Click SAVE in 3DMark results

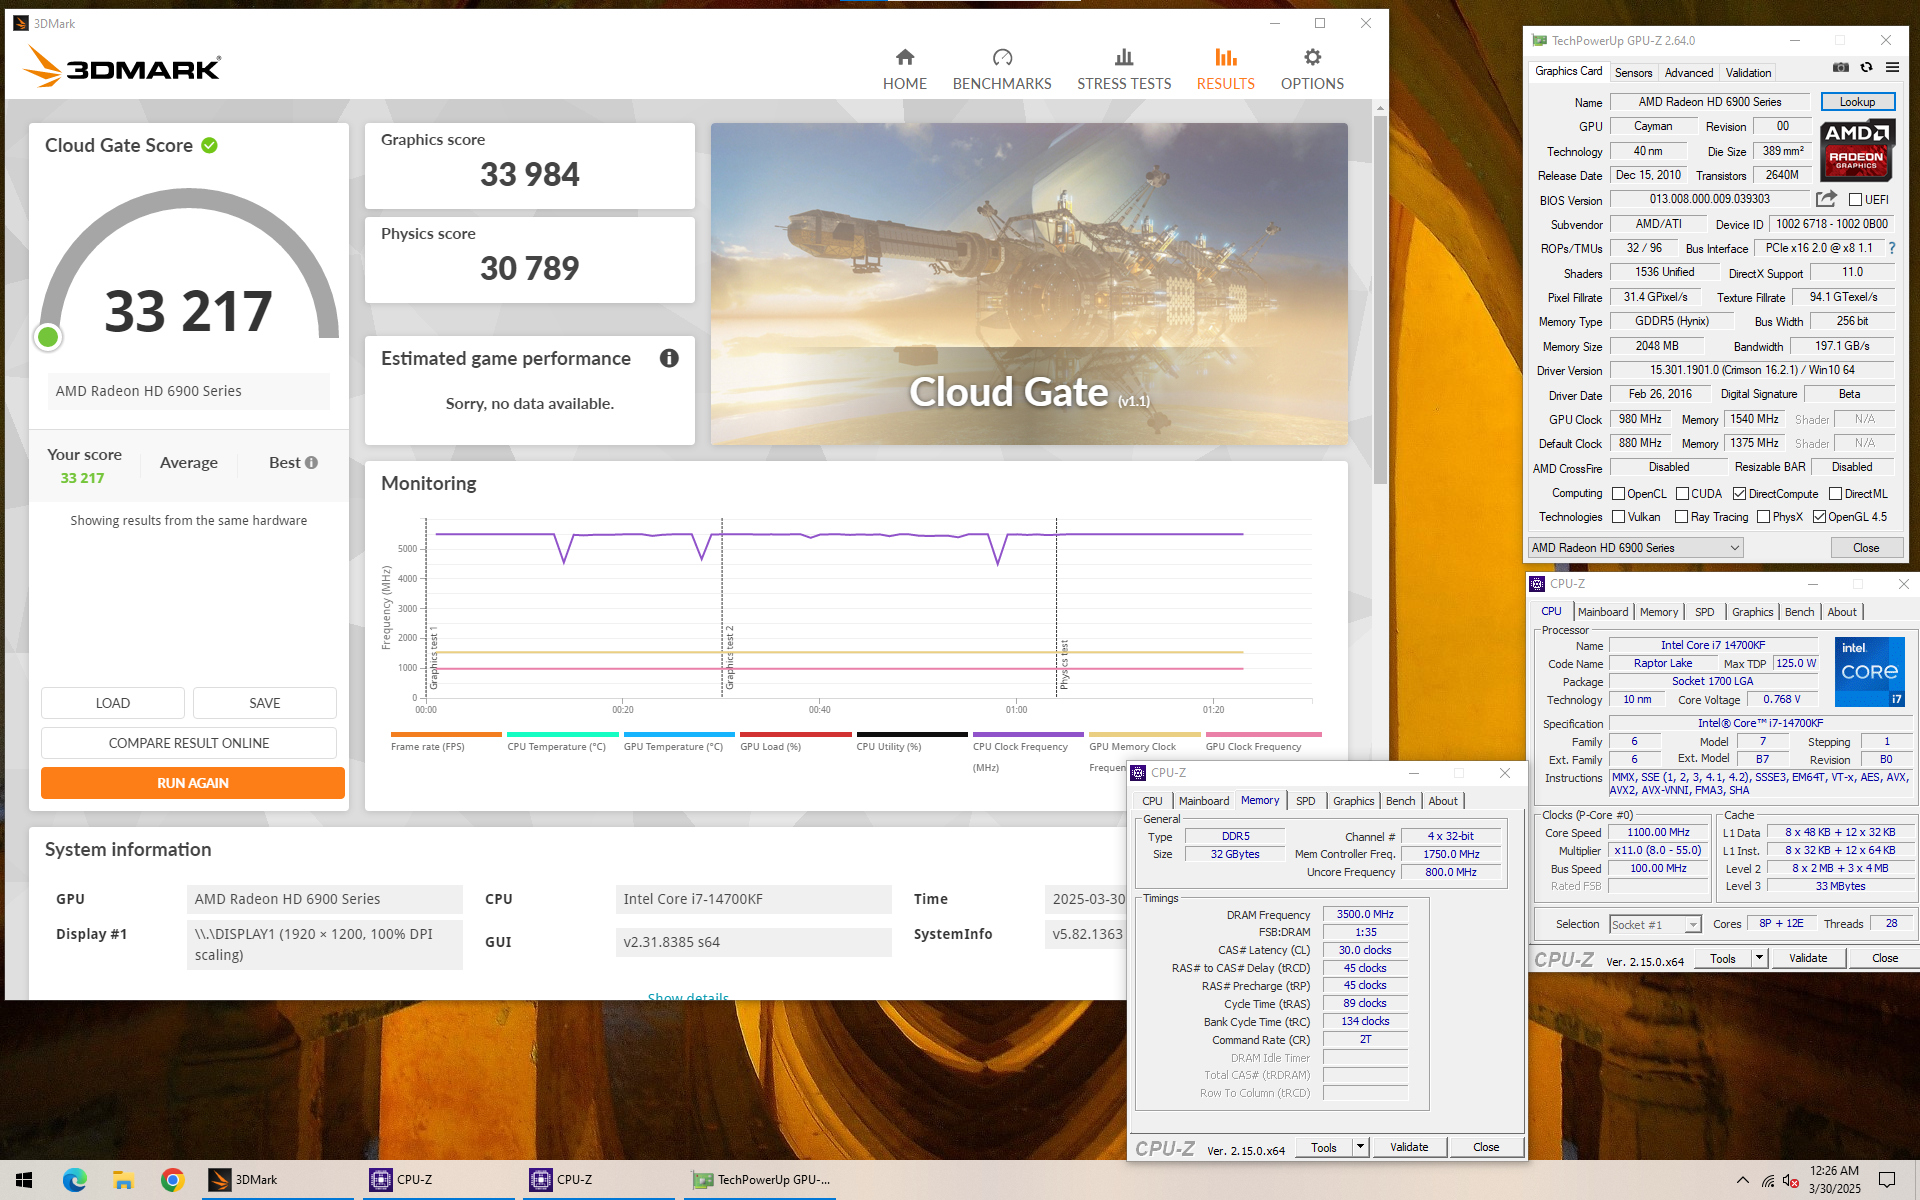(264, 703)
